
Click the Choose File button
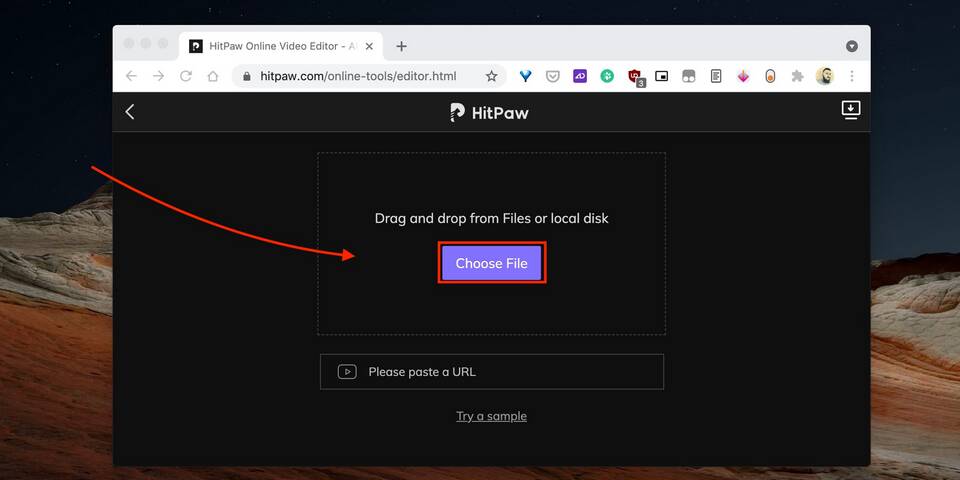coord(492,263)
